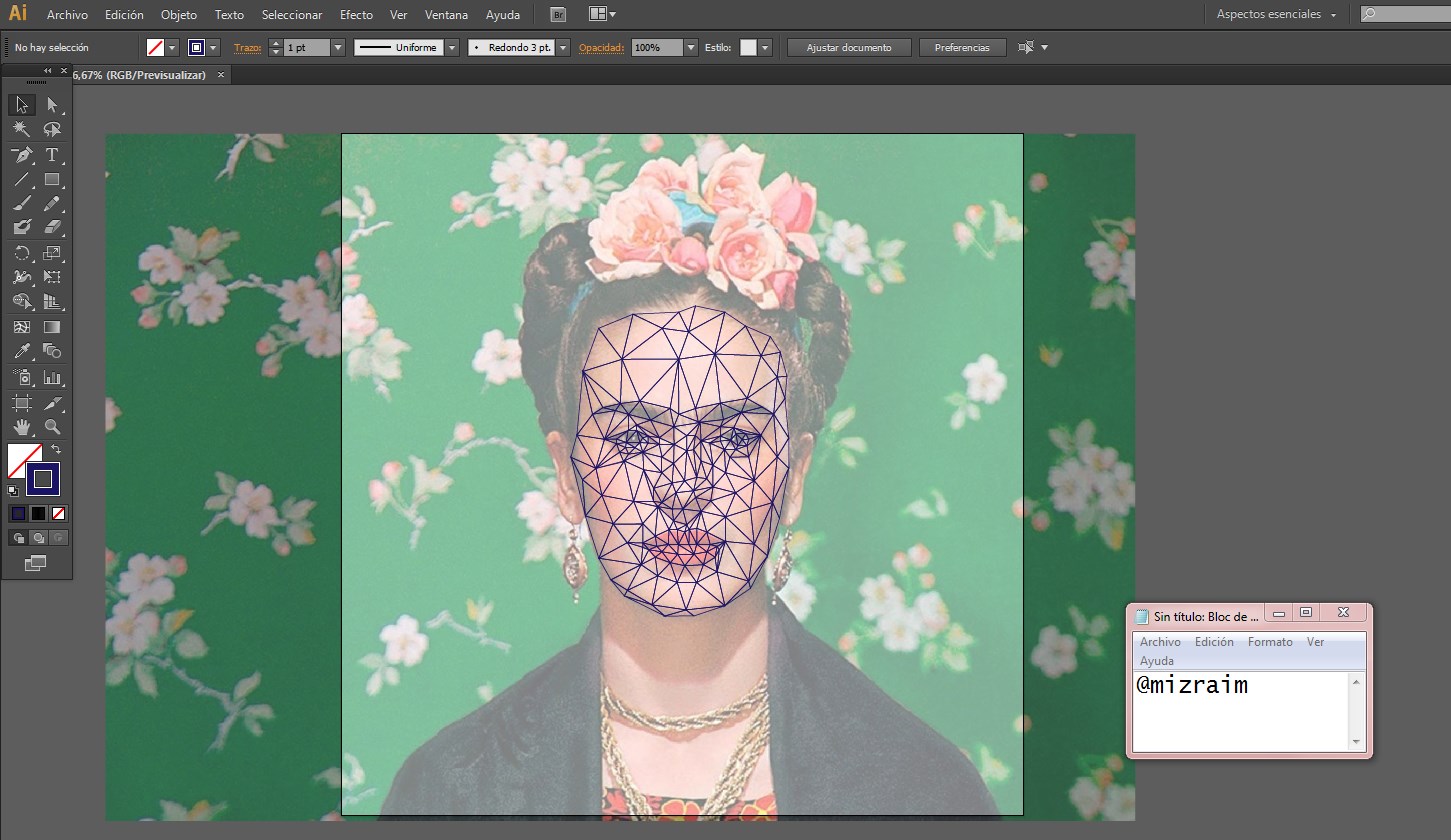Open the Objeto menu
Image resolution: width=1451 pixels, height=840 pixels.
click(179, 15)
